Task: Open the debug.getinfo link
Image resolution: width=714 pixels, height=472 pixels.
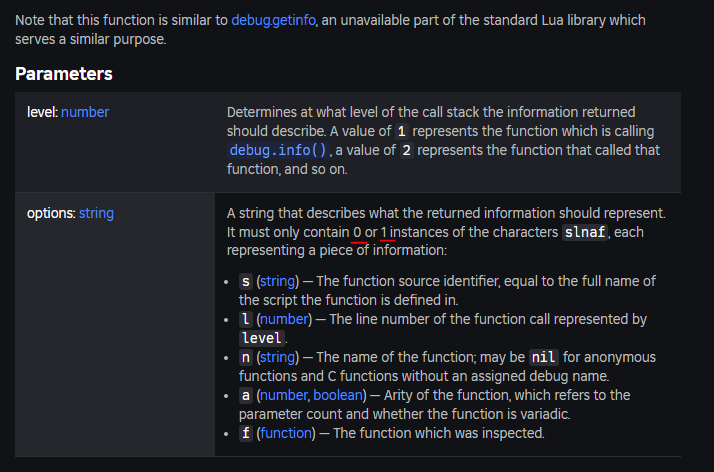Action: pyautogui.click(x=273, y=20)
